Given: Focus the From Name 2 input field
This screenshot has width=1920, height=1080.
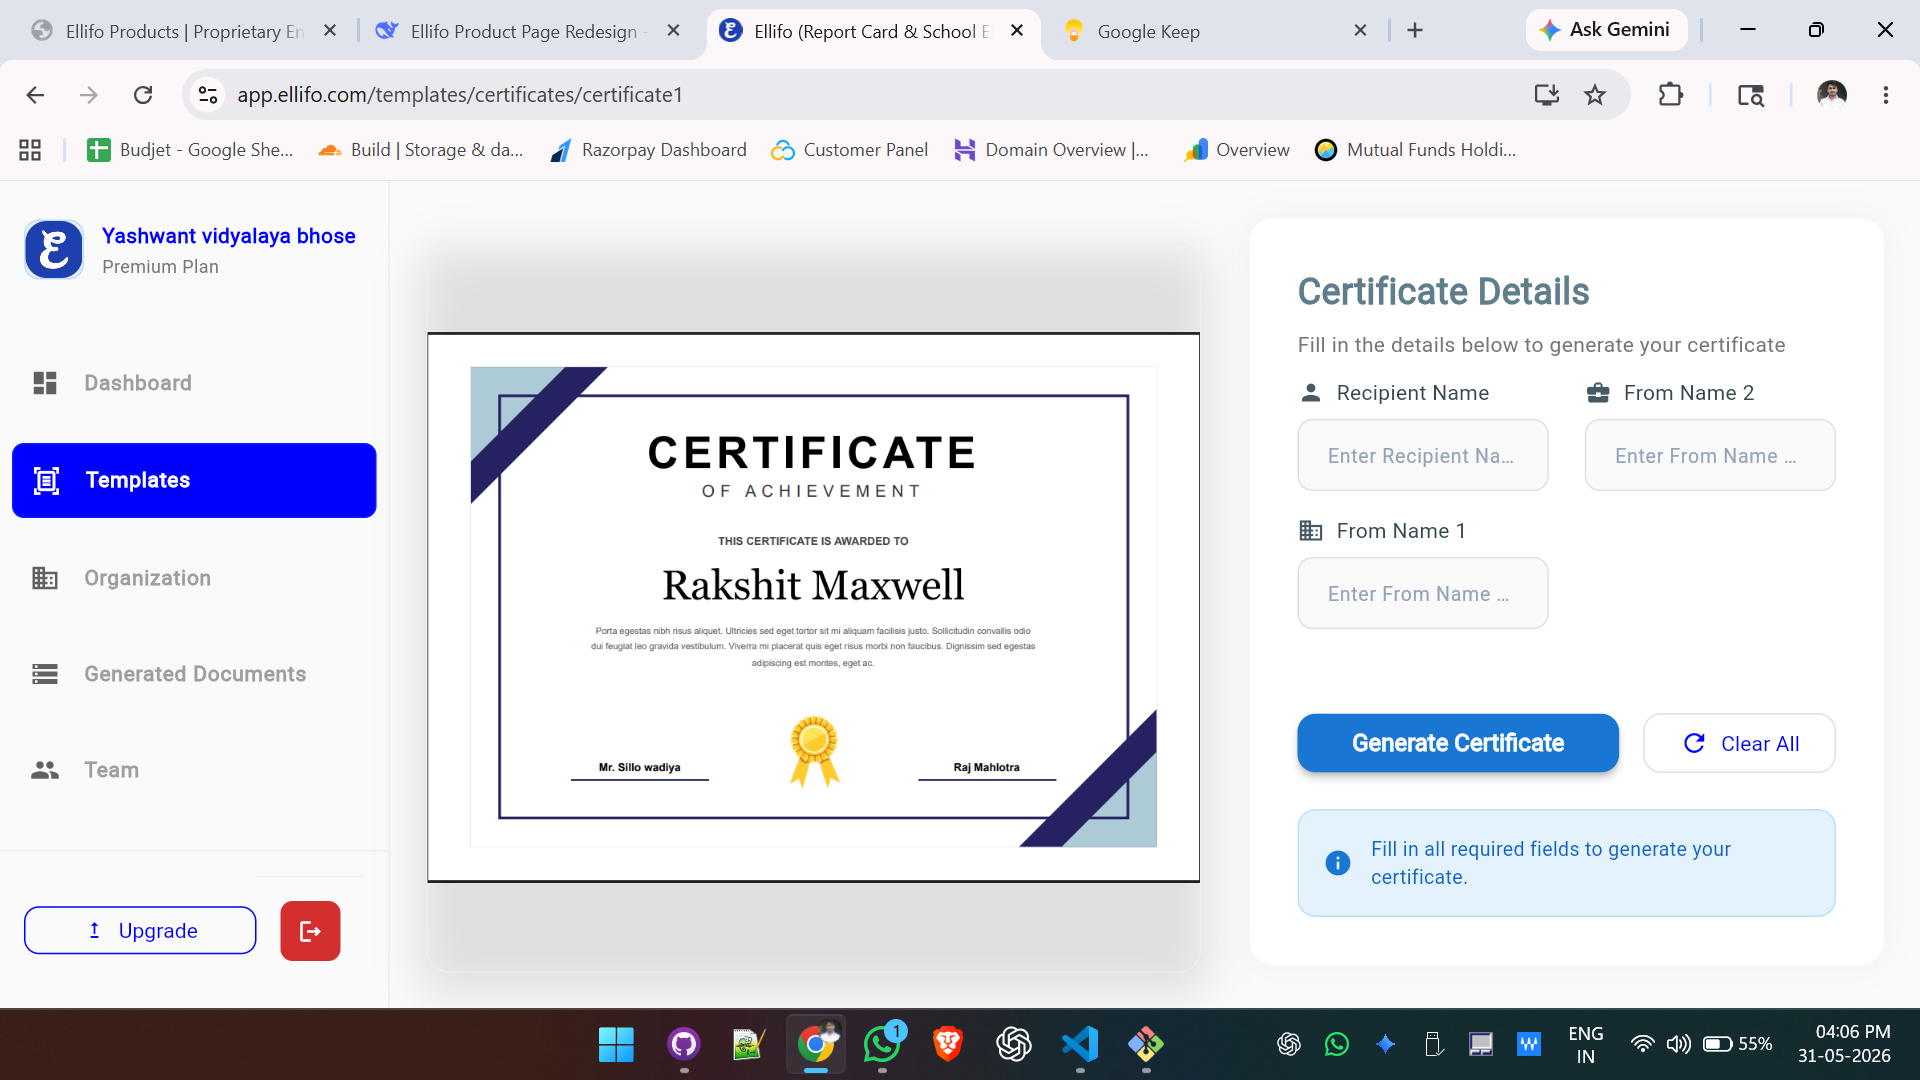Looking at the screenshot, I should [1710, 456].
